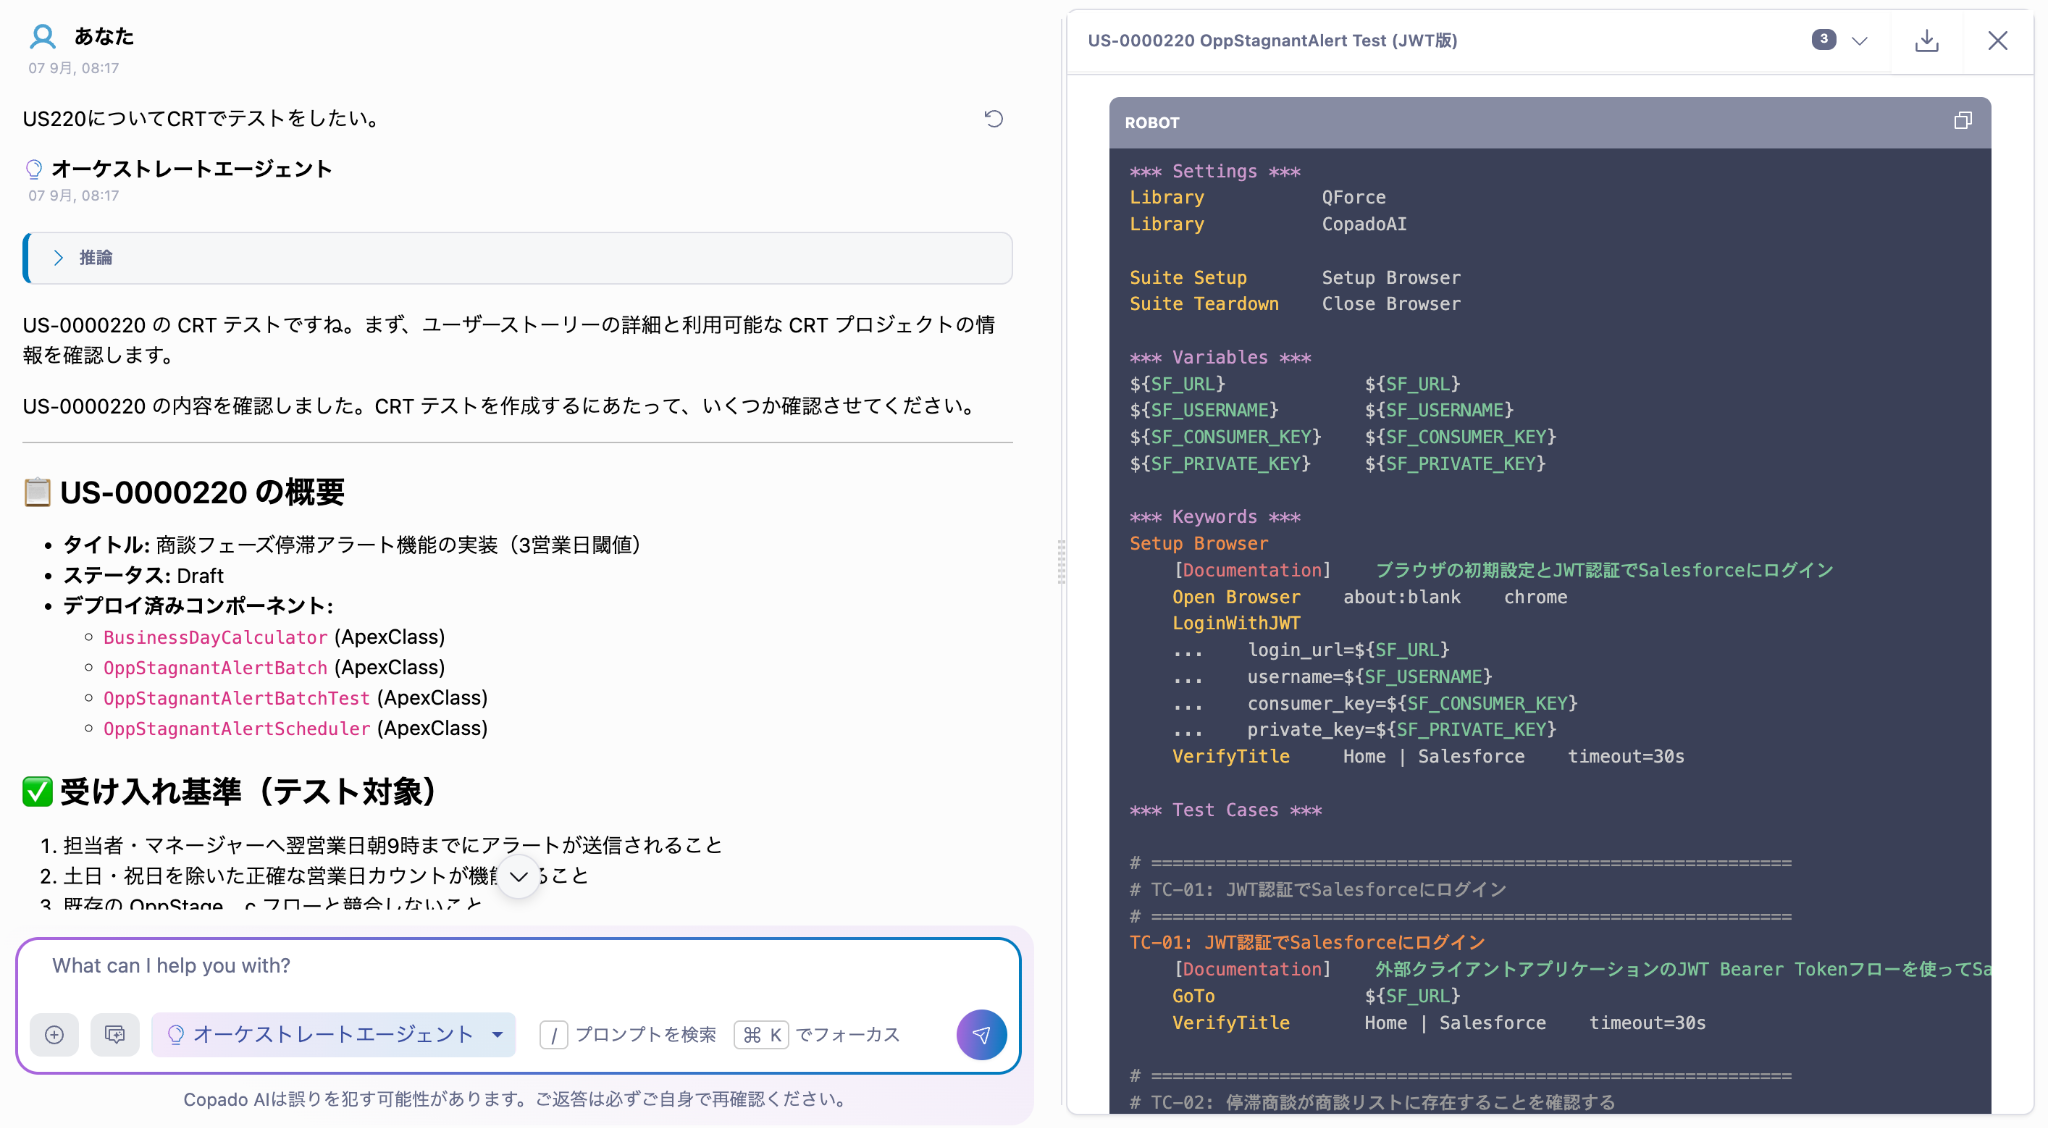The height and width of the screenshot is (1128, 2048).
Task: Send the message with paper-plane button
Action: coord(981,1034)
